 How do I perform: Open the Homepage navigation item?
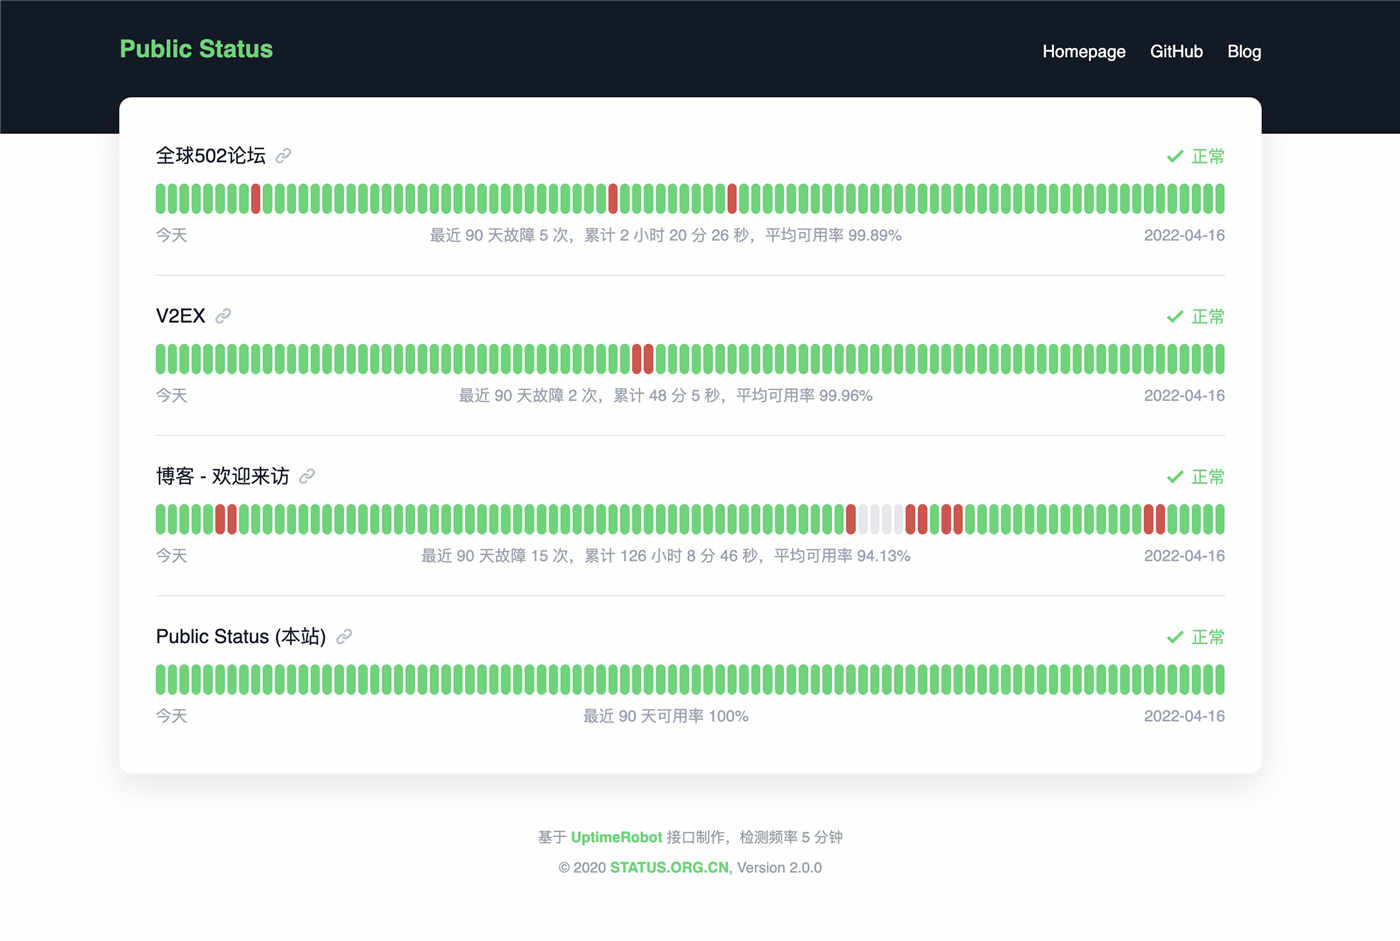pos(1084,51)
